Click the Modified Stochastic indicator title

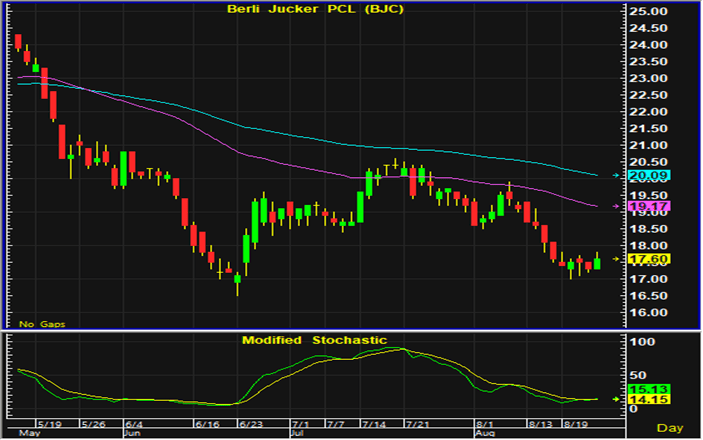[314, 341]
